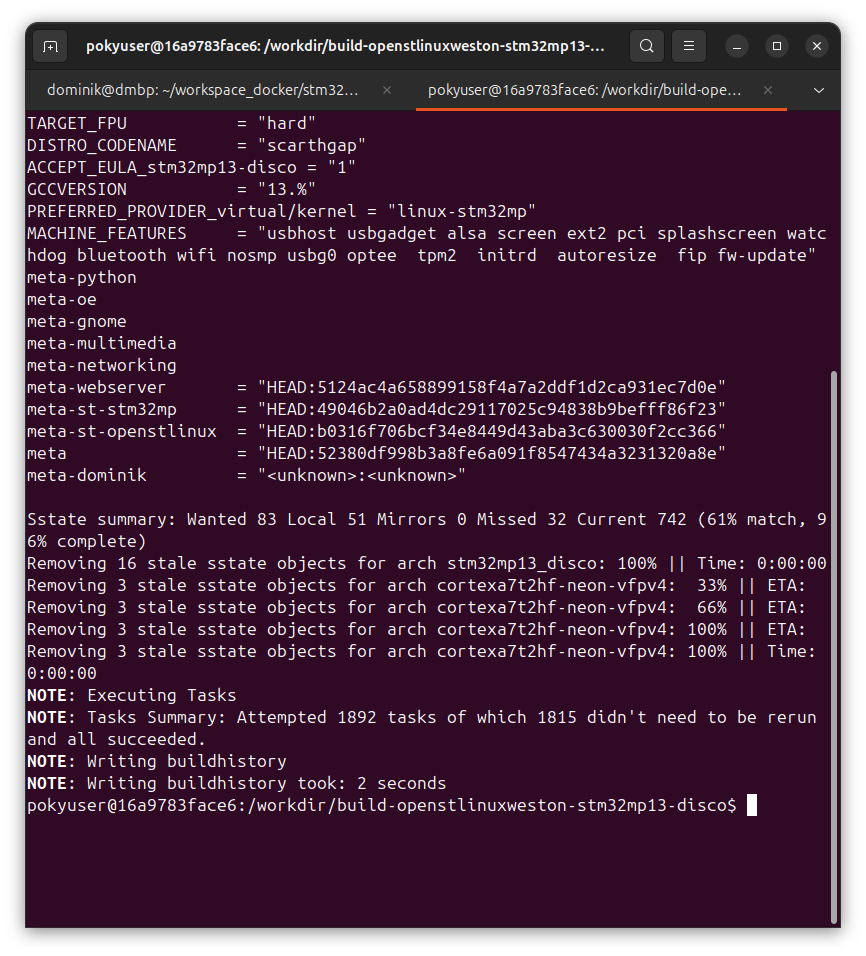Viewport: 866px width, 956px height.
Task: Click the DISTRO_CODENAME "scarthgap" line
Action: pos(196,146)
